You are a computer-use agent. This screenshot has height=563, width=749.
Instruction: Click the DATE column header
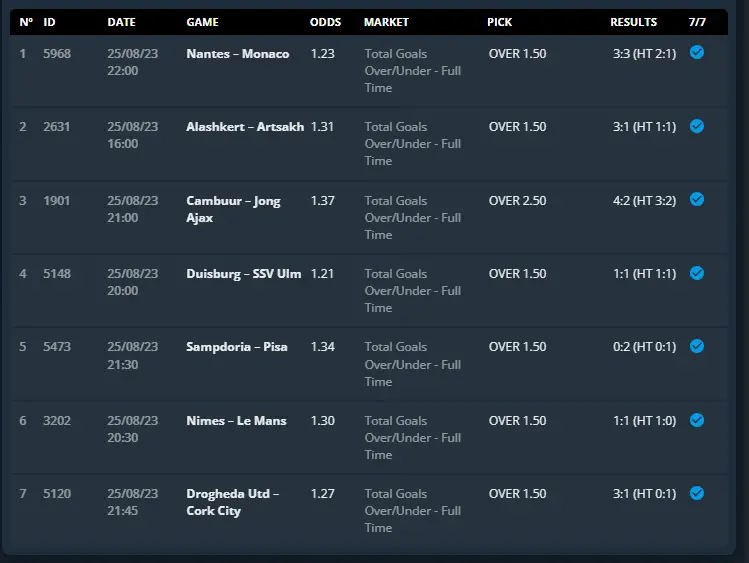coord(121,22)
